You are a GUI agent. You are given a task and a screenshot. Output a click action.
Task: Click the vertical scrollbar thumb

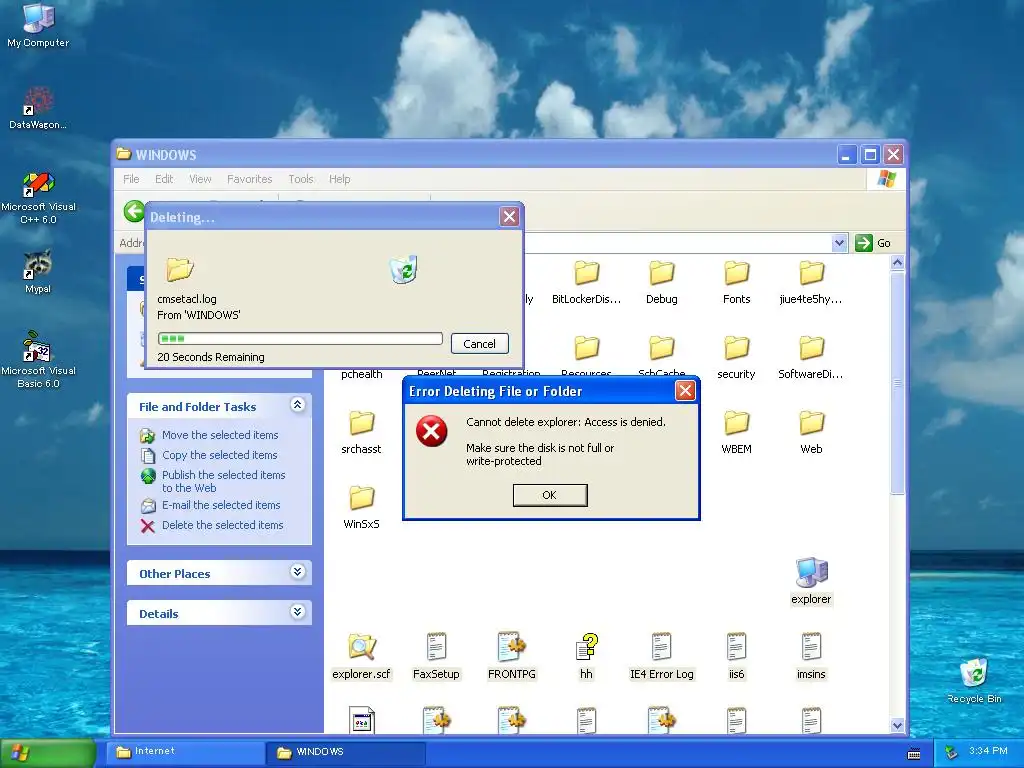coord(897,383)
